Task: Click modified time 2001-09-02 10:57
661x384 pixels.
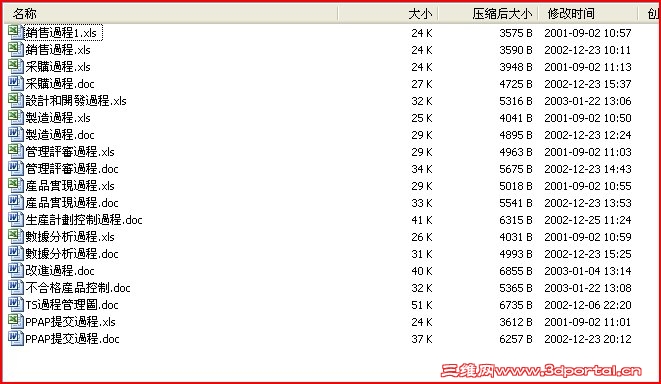Action: point(588,33)
